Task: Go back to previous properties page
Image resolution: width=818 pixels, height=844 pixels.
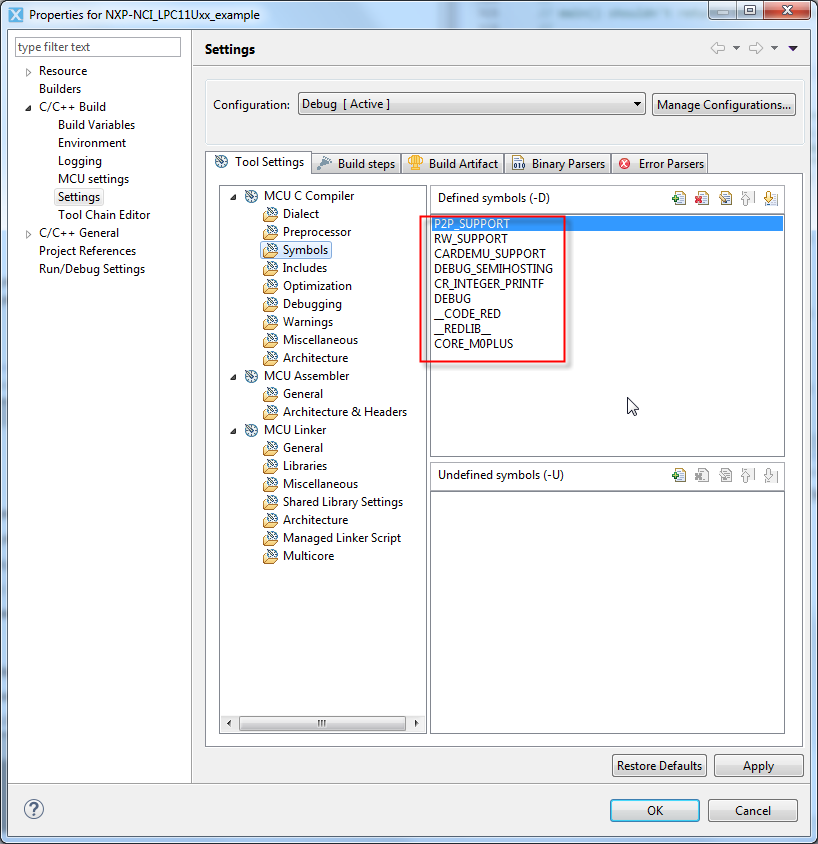Action: [718, 48]
